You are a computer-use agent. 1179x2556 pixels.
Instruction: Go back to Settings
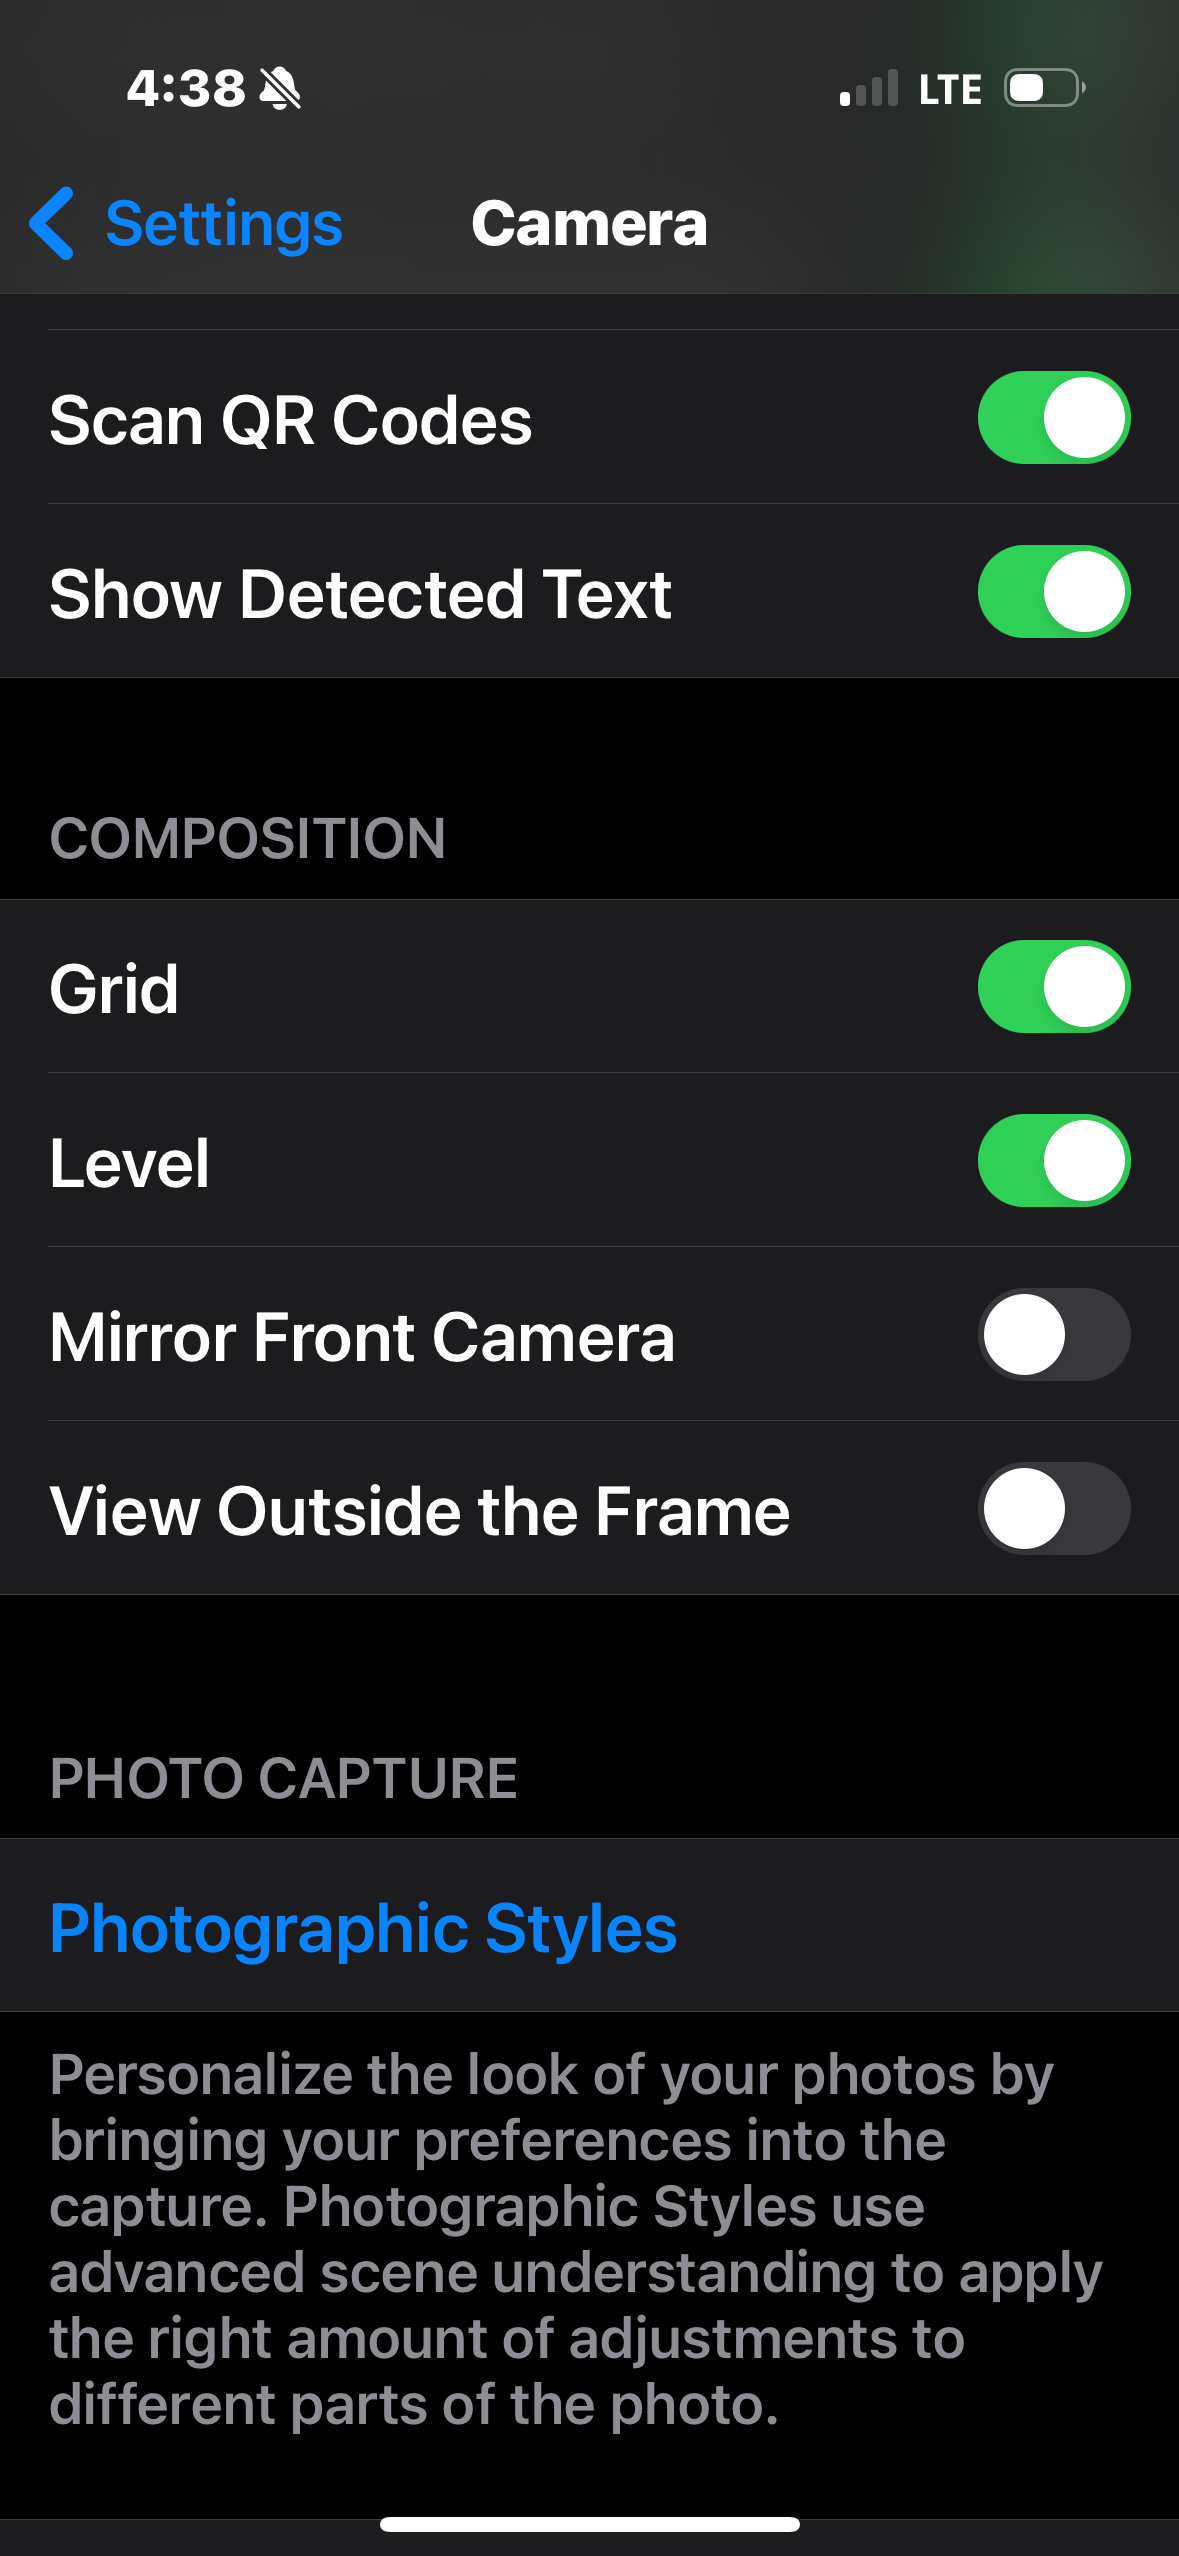coord(223,223)
